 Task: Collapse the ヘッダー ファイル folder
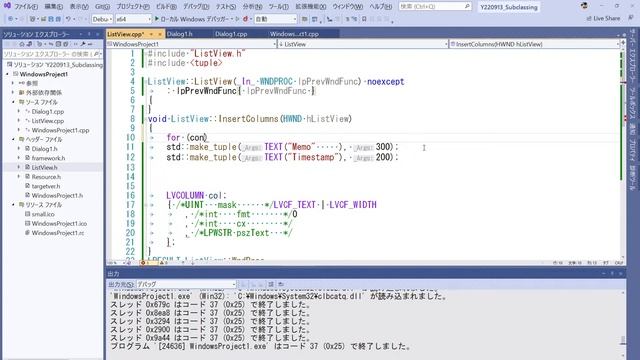point(13,140)
